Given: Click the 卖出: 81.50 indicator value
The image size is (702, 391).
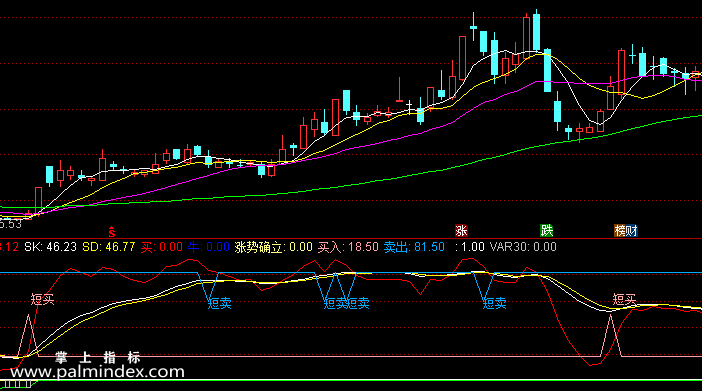Looking at the screenshot, I should click(414, 247).
